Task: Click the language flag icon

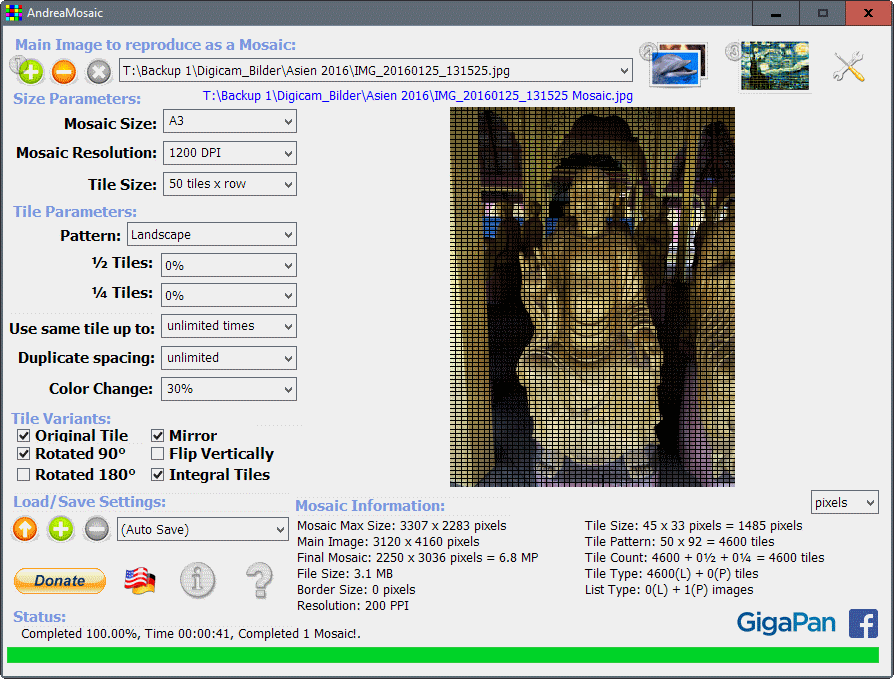Action: click(x=139, y=580)
